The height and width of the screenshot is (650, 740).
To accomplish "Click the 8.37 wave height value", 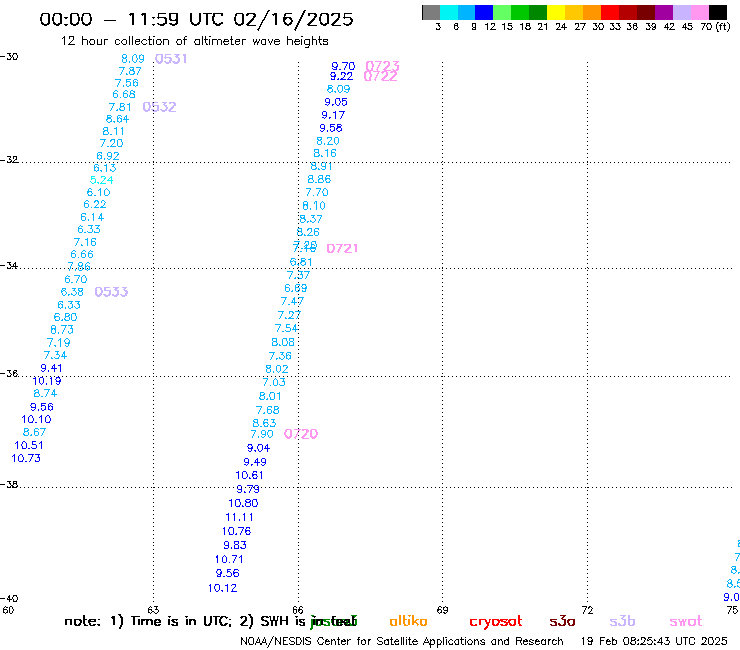I will pyautogui.click(x=311, y=219).
